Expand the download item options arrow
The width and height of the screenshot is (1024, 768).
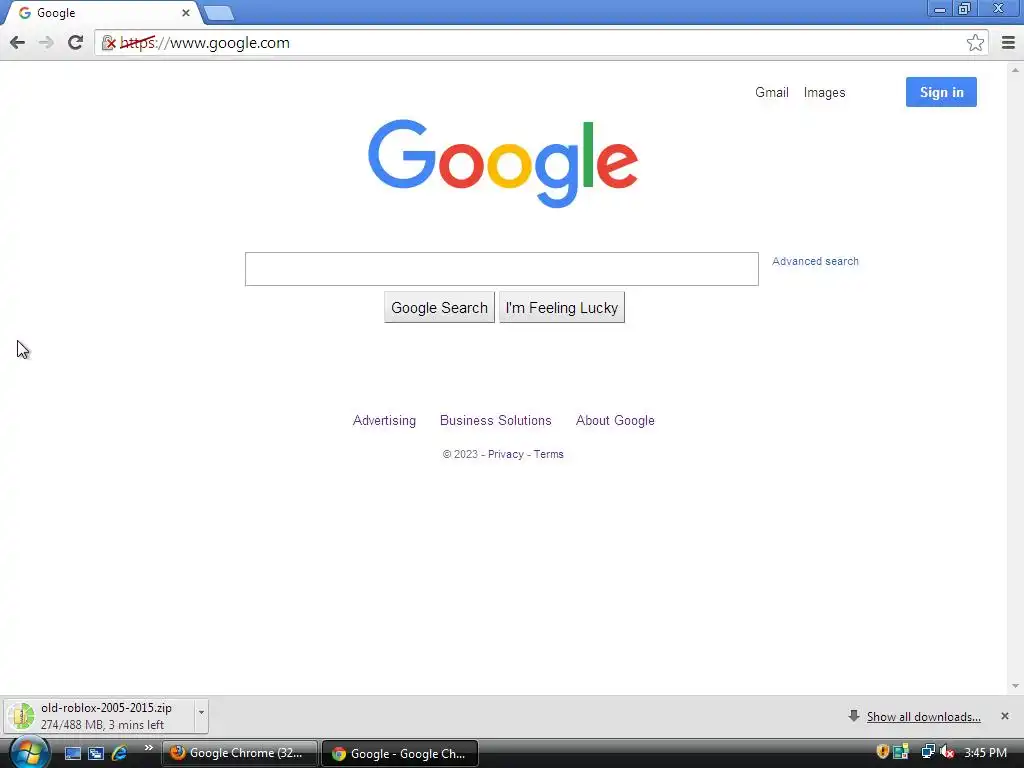click(x=201, y=716)
